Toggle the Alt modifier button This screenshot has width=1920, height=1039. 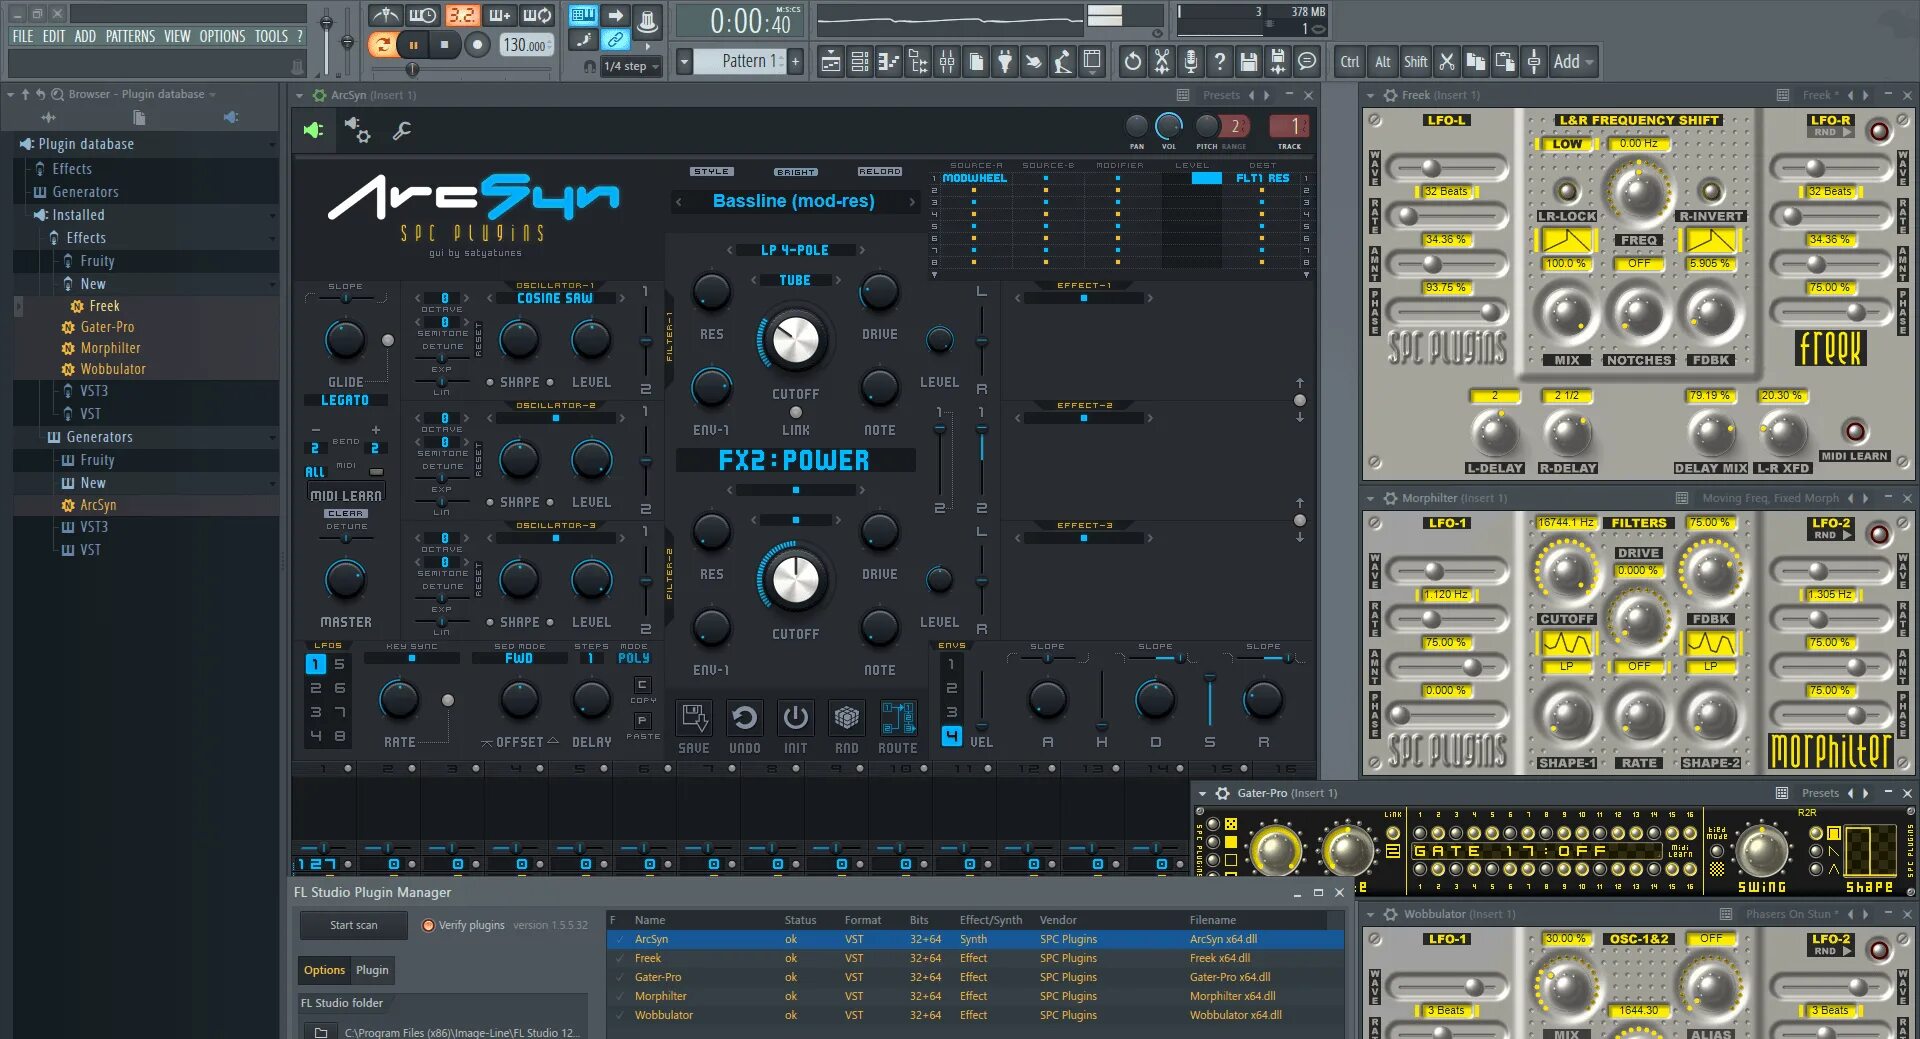(x=1383, y=62)
